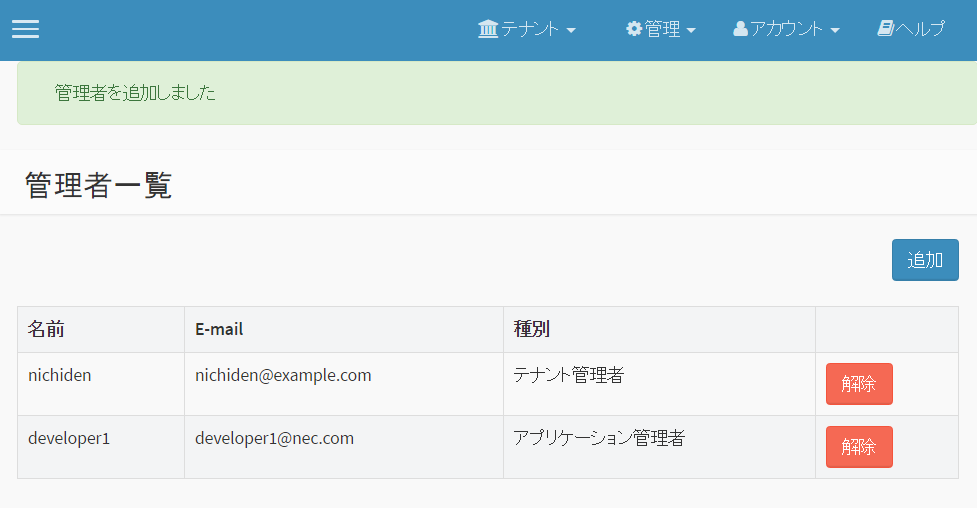Open the テナント menu label

530,29
